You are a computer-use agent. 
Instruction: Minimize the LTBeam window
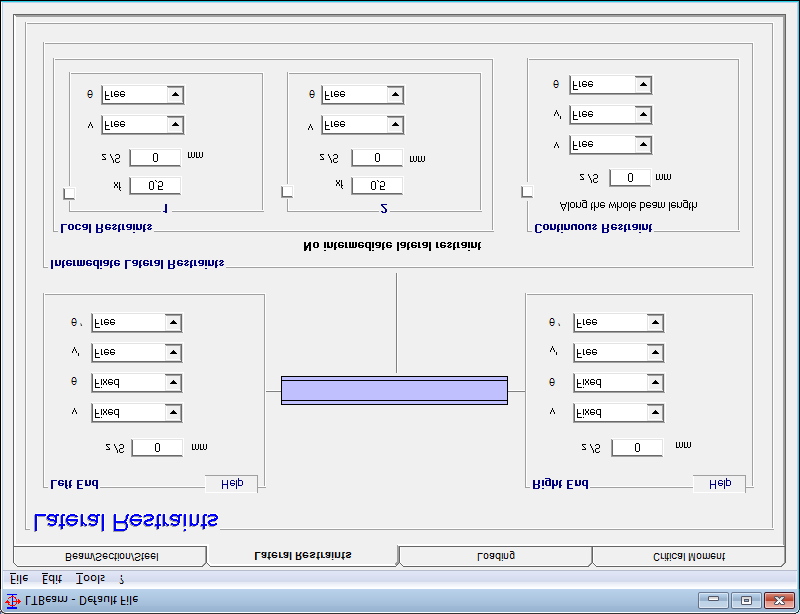pyautogui.click(x=714, y=600)
